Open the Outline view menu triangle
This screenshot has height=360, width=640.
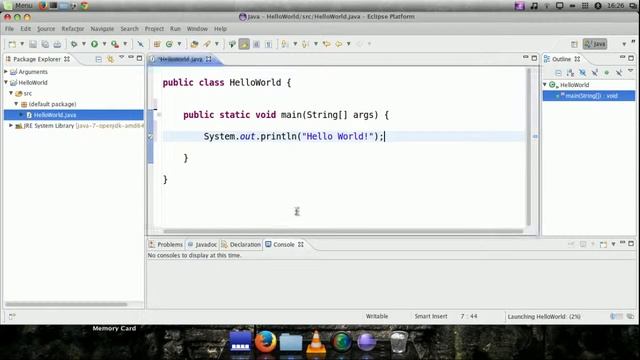tap(631, 71)
